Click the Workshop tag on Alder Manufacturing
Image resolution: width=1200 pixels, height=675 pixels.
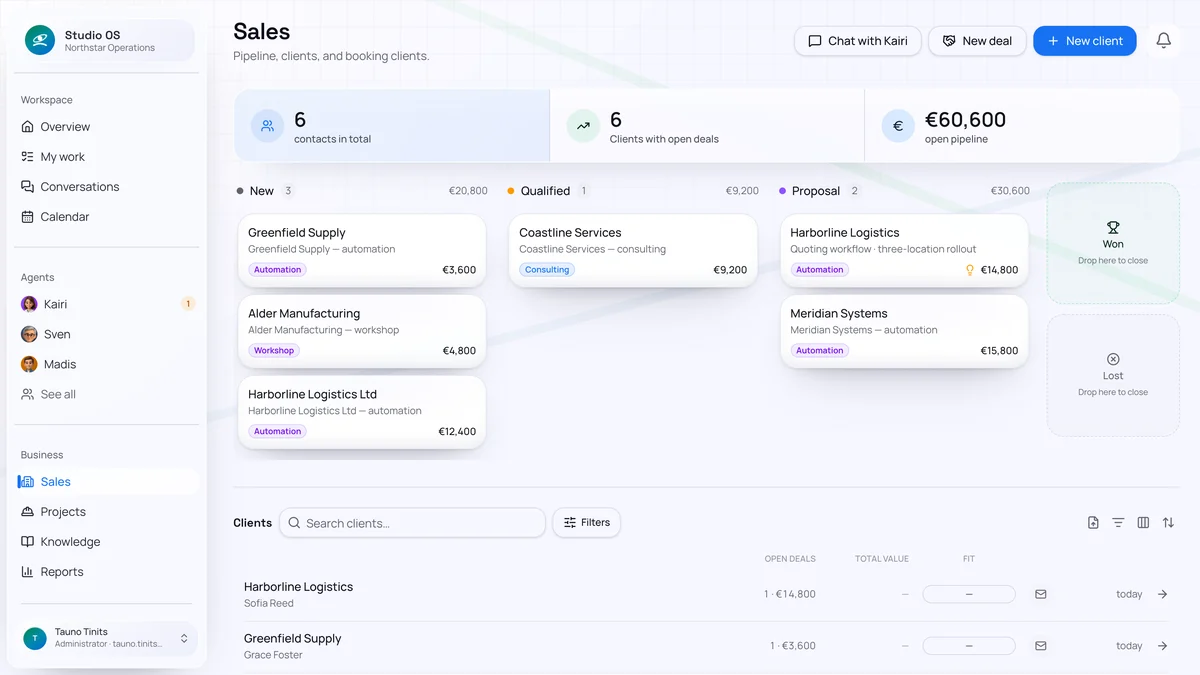pyautogui.click(x=274, y=351)
